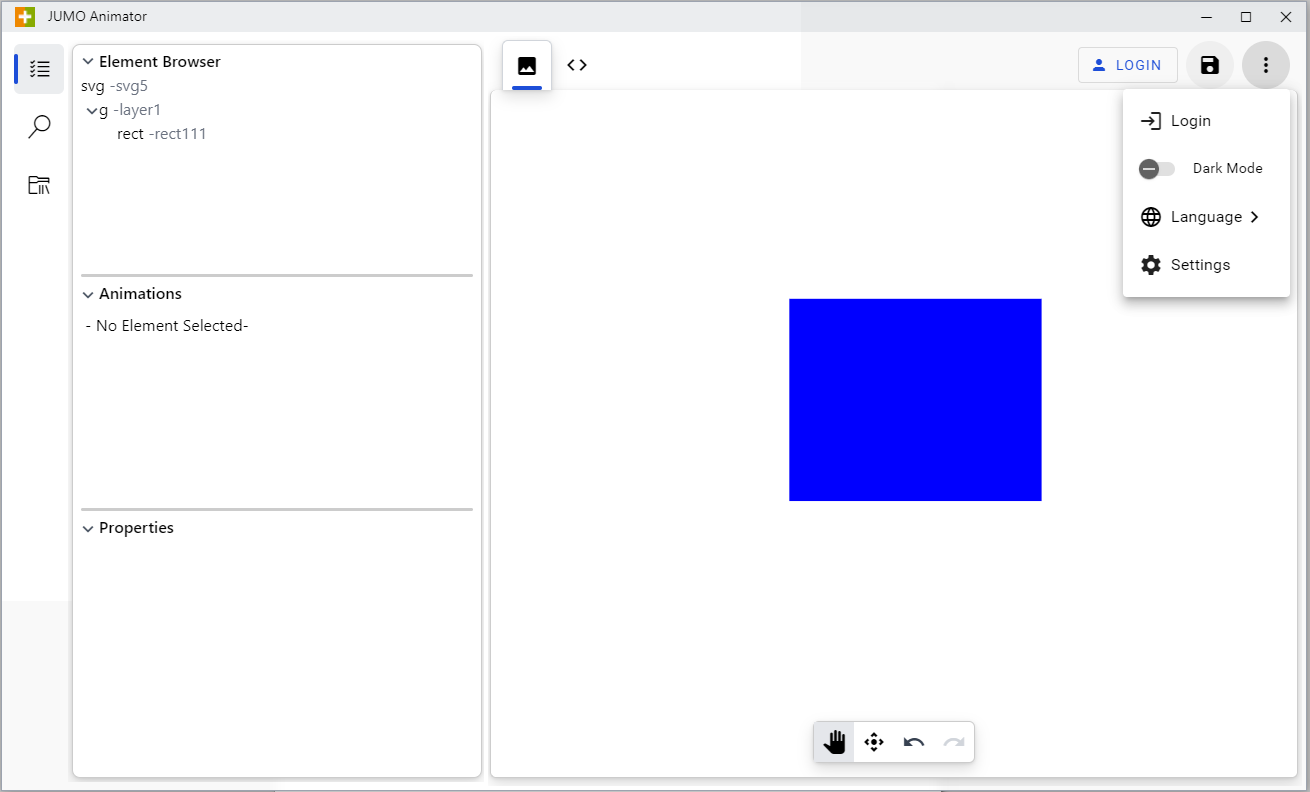Switch to the image preview tab
Screen dimensions: 1310x792
(527, 66)
